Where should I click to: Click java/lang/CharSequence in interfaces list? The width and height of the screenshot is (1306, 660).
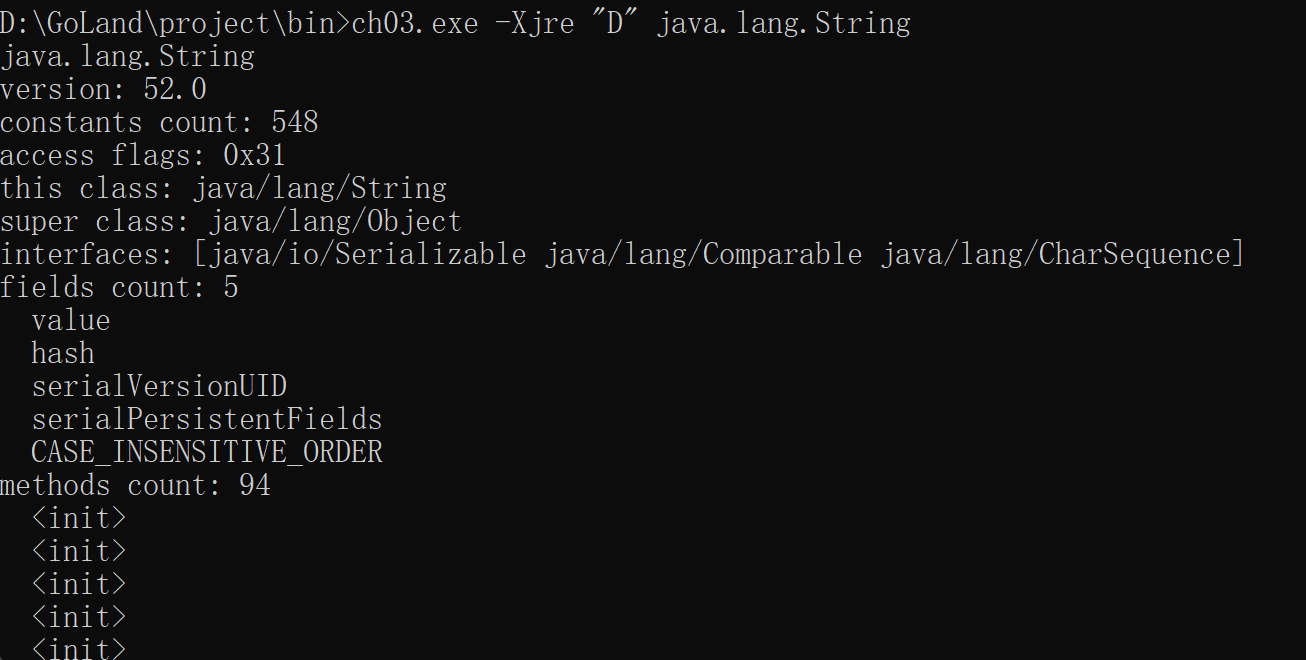point(1055,255)
